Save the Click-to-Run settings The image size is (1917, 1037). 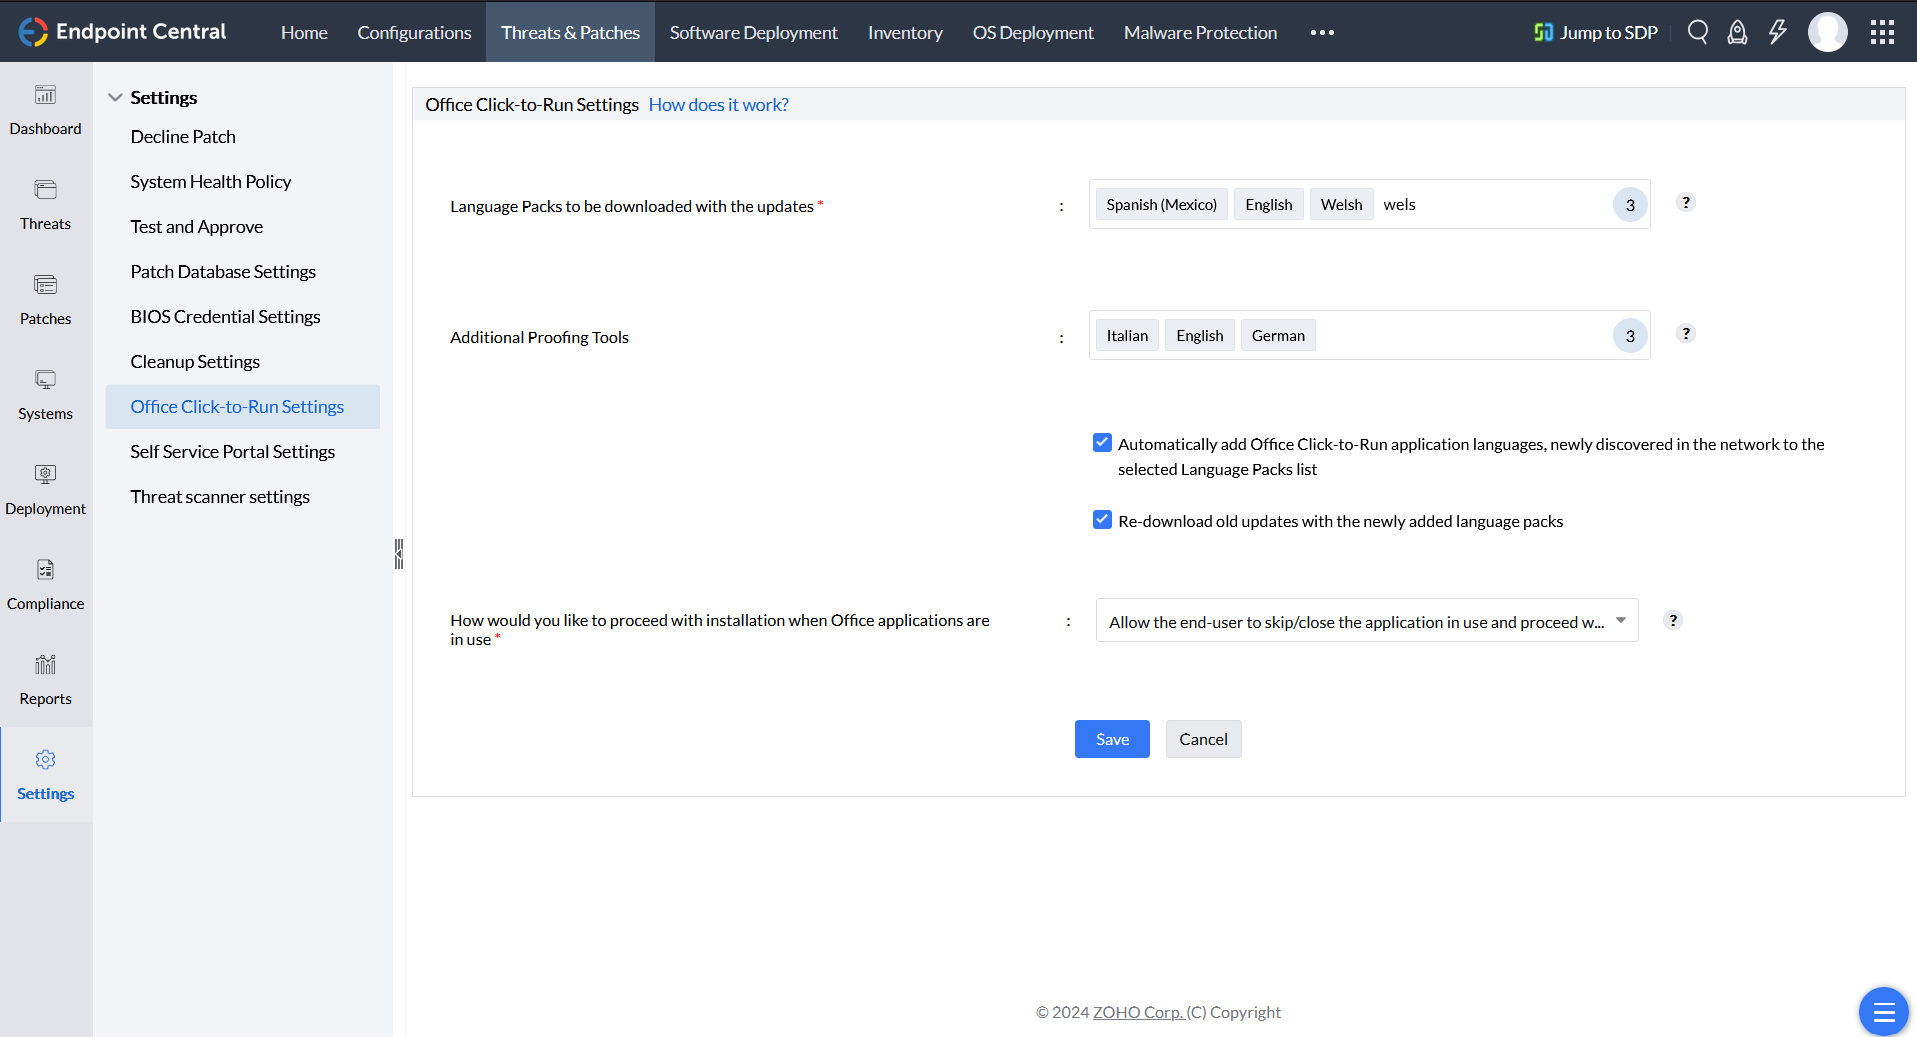[x=1111, y=739]
